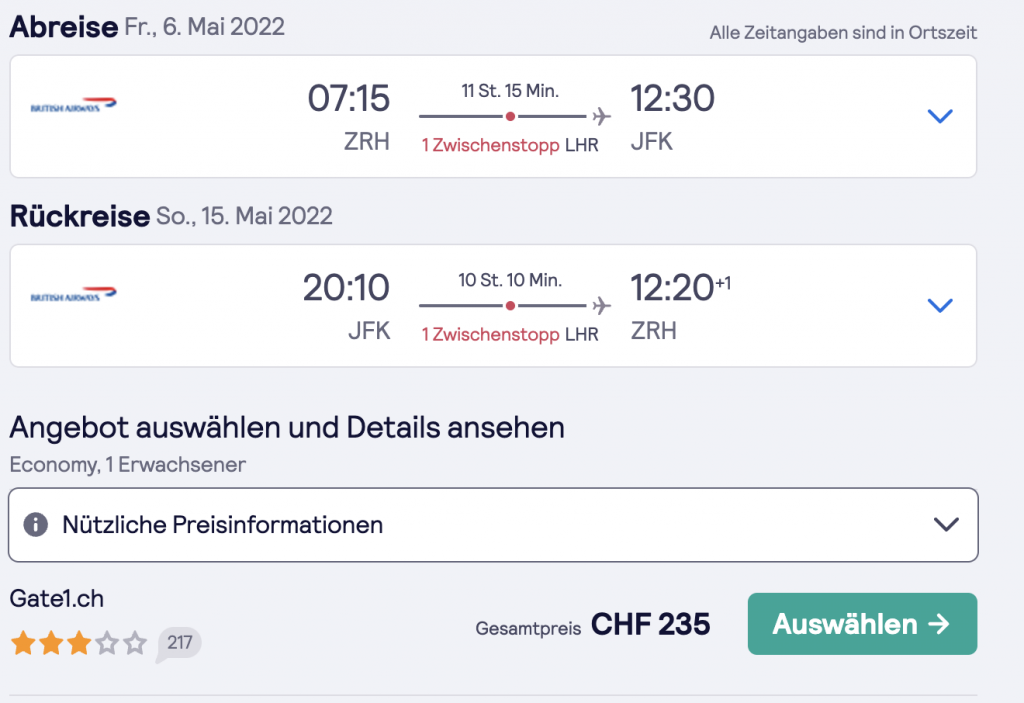Image resolution: width=1024 pixels, height=703 pixels.
Task: Open the Nützliche Preisinformationen dropdown arrow
Action: (945, 524)
